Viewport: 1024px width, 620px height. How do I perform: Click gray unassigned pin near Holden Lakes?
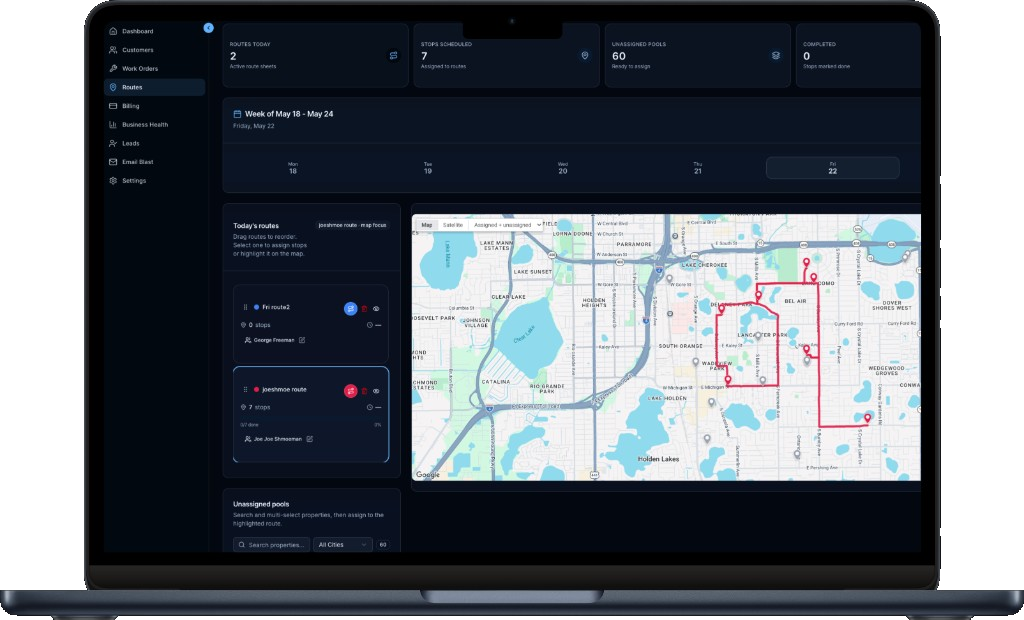pos(707,440)
